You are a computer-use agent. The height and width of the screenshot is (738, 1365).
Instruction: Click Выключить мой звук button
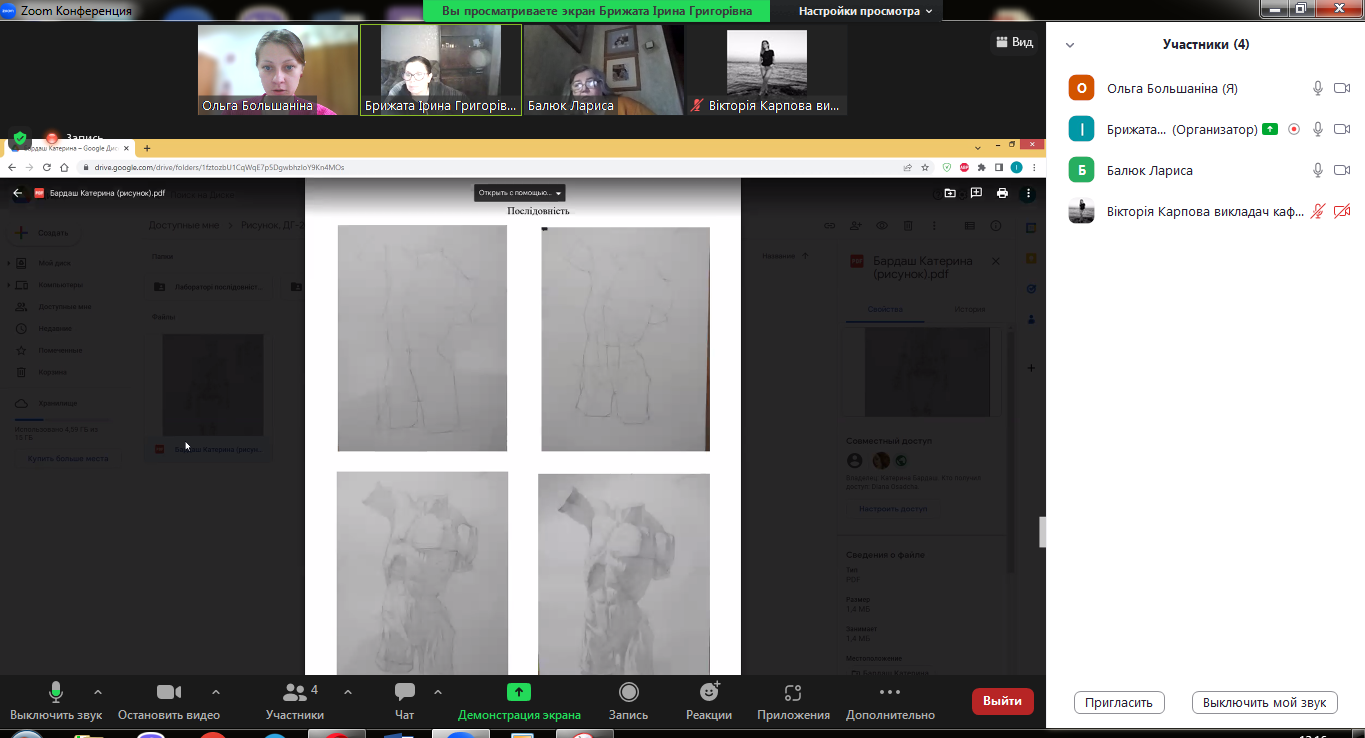1264,702
